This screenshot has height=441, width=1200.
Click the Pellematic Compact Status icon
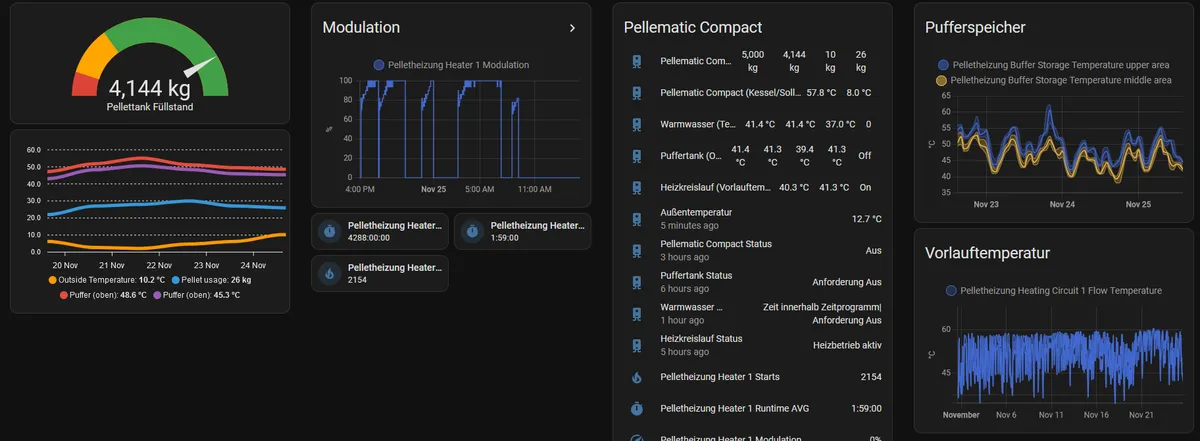click(637, 251)
